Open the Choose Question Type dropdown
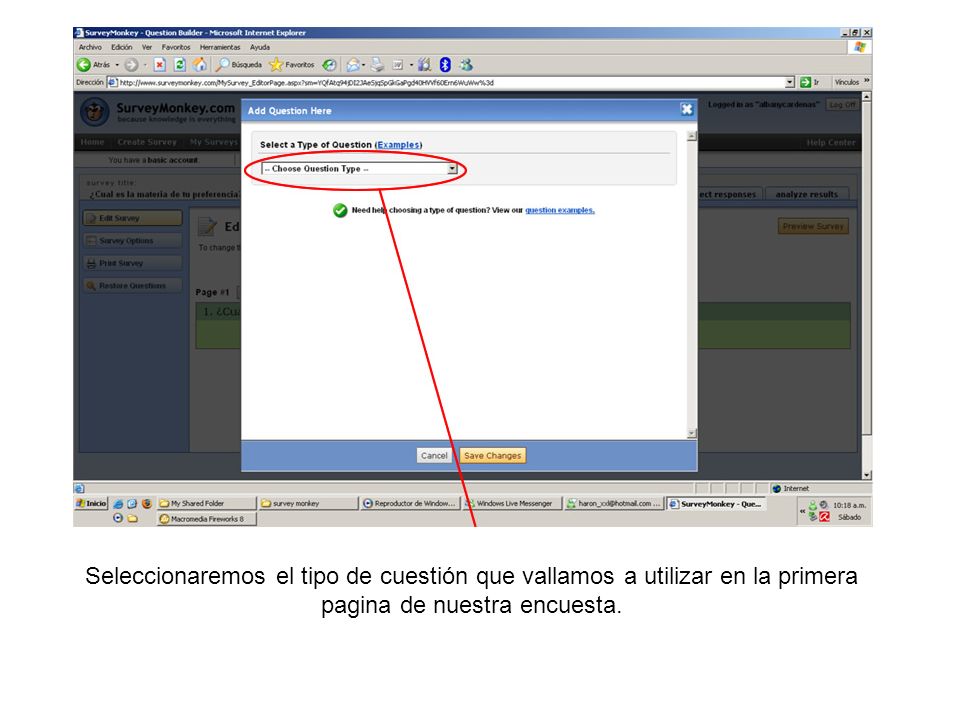 pyautogui.click(x=359, y=168)
